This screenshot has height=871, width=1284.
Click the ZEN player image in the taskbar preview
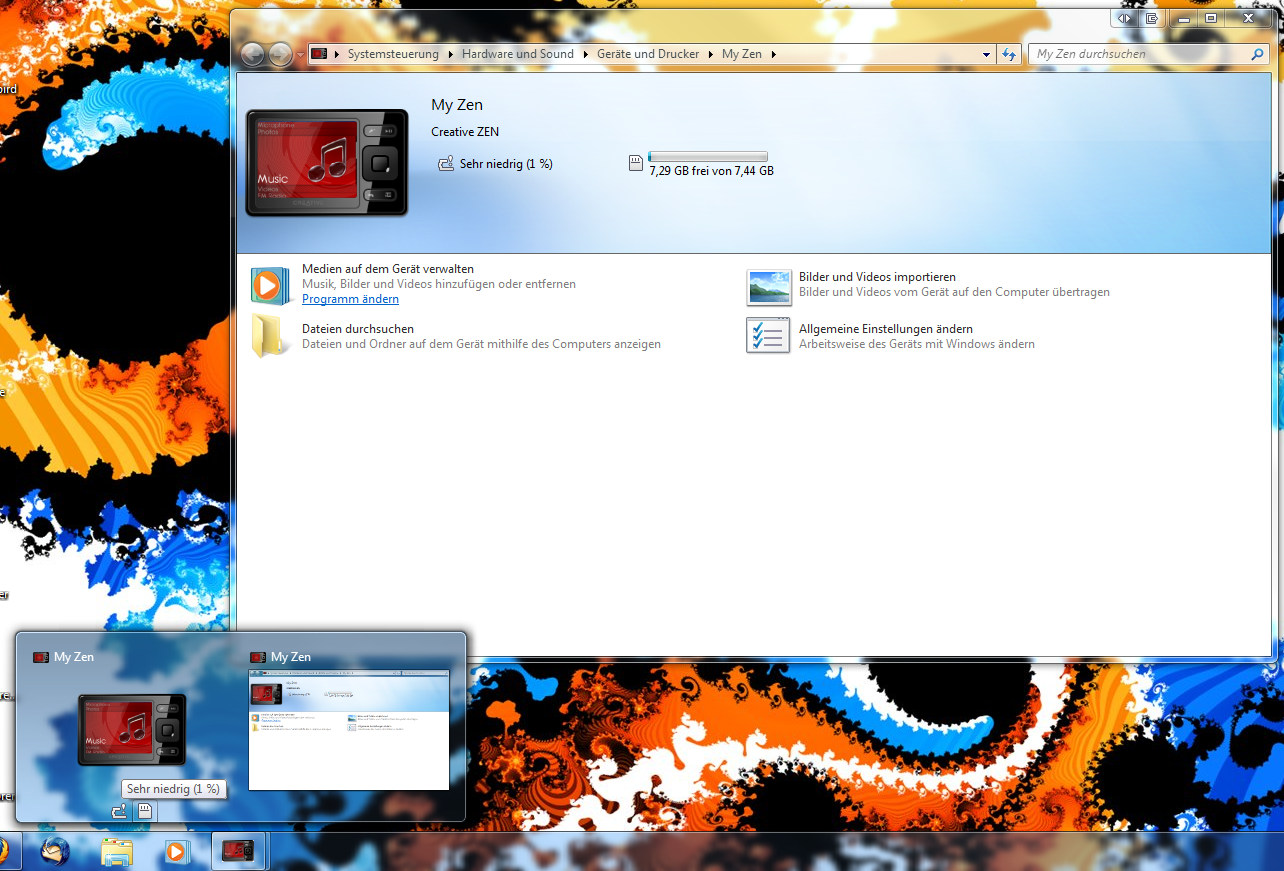132,730
